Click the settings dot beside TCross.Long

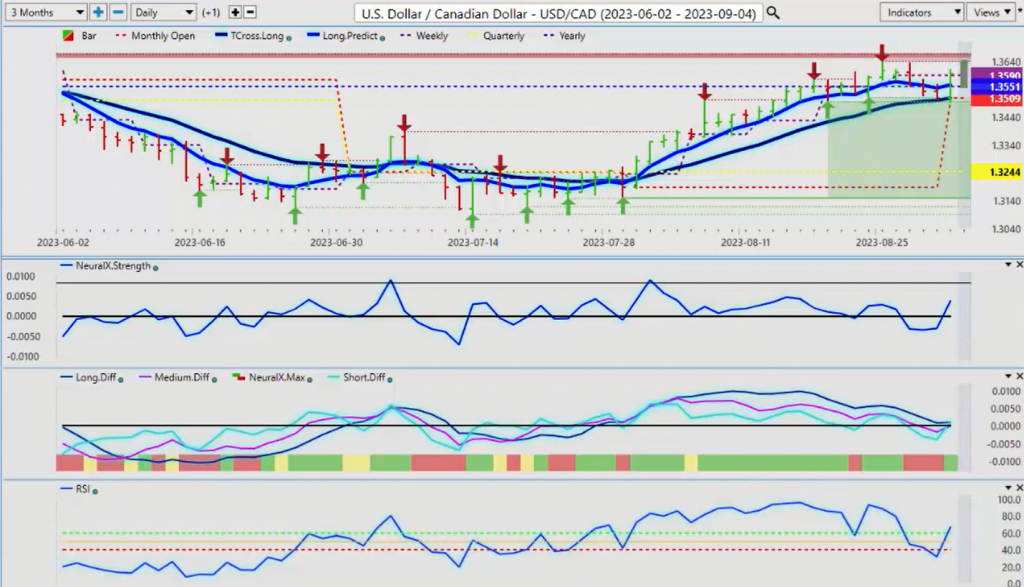[289, 38]
